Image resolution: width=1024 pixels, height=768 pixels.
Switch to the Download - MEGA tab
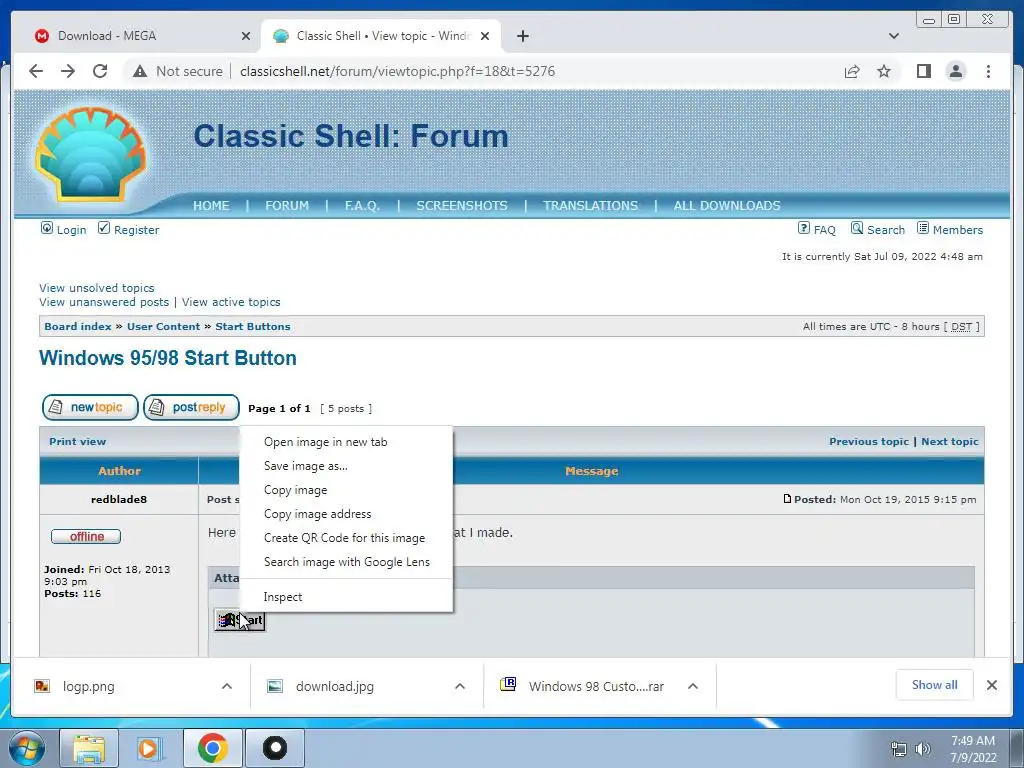[x=137, y=36]
